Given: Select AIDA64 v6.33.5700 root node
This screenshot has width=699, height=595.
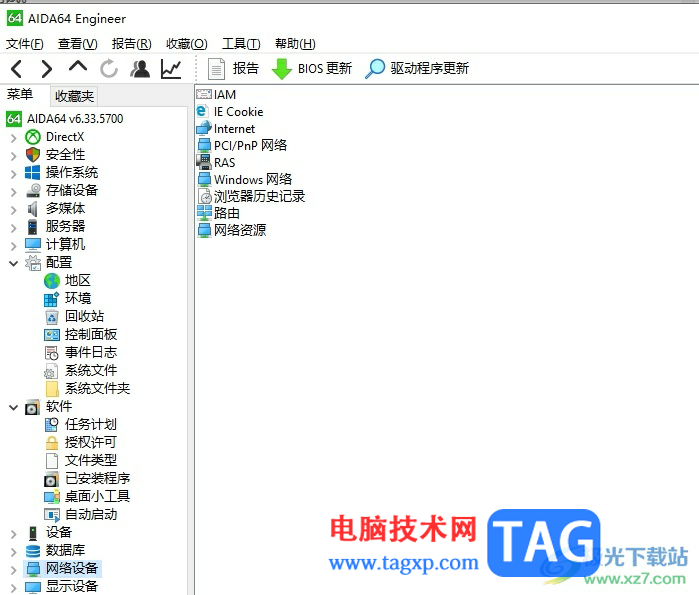Looking at the screenshot, I should (75, 119).
